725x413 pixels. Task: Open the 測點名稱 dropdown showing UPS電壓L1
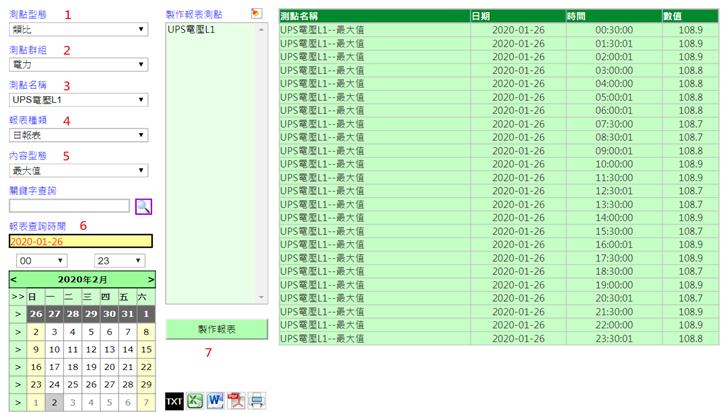[x=78, y=100]
